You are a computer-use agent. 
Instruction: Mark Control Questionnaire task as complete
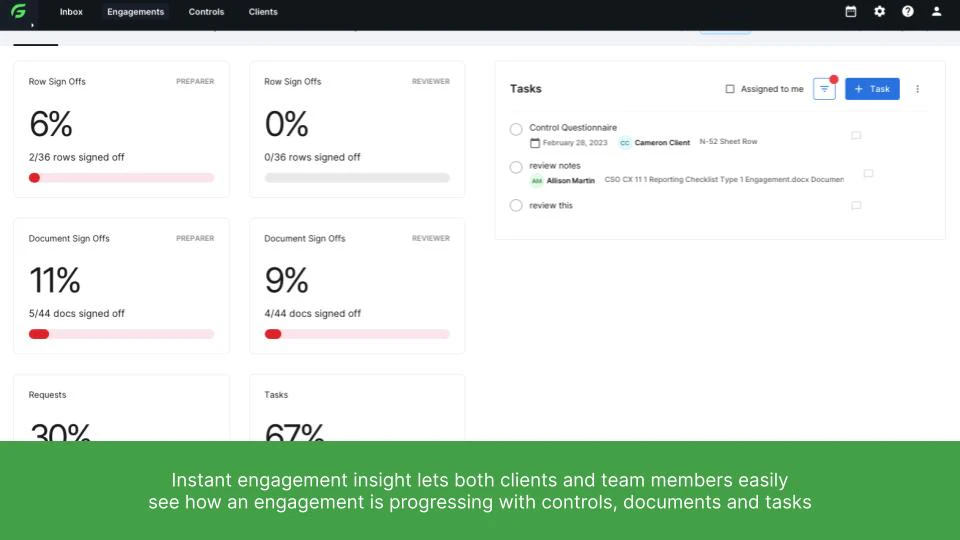(x=516, y=129)
